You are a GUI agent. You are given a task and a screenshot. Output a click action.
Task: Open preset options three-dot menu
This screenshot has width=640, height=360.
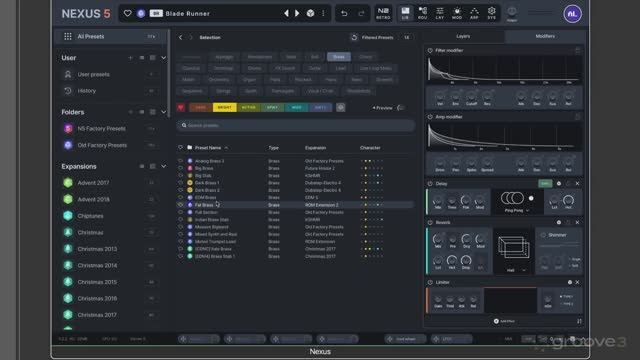coord(323,13)
